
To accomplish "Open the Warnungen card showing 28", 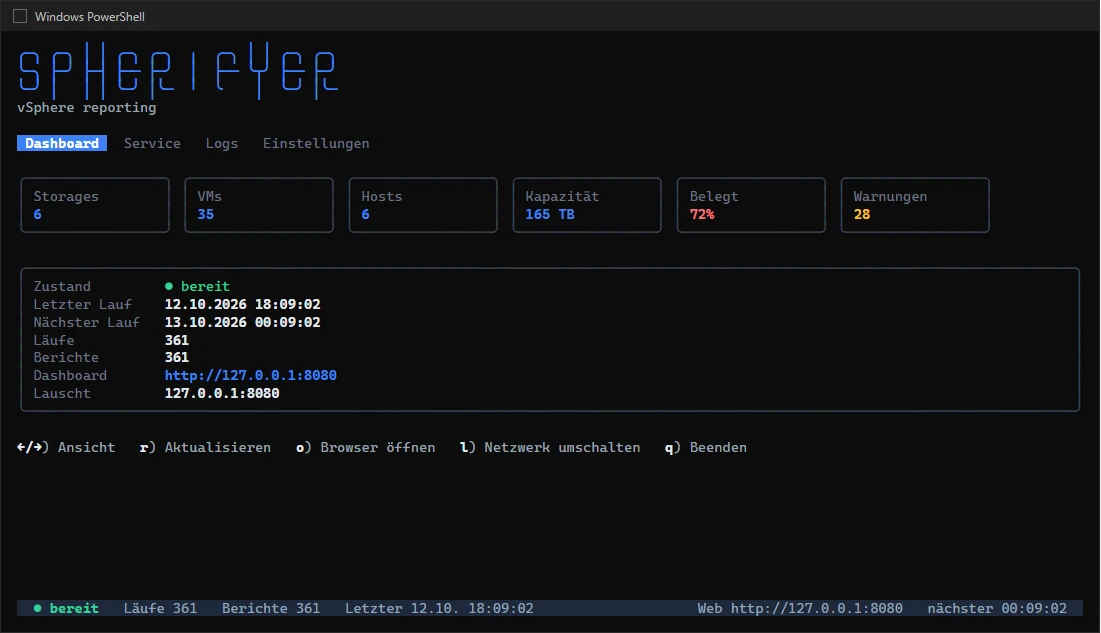I will pos(915,205).
